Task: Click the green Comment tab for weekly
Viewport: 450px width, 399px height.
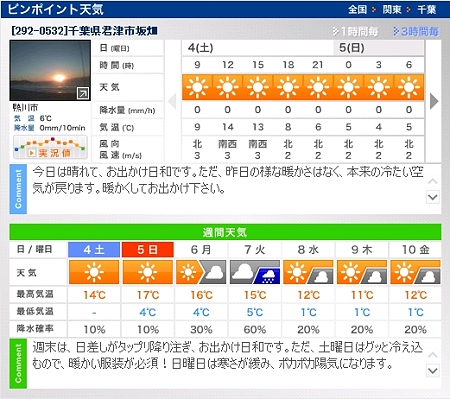Action: (x=18, y=363)
